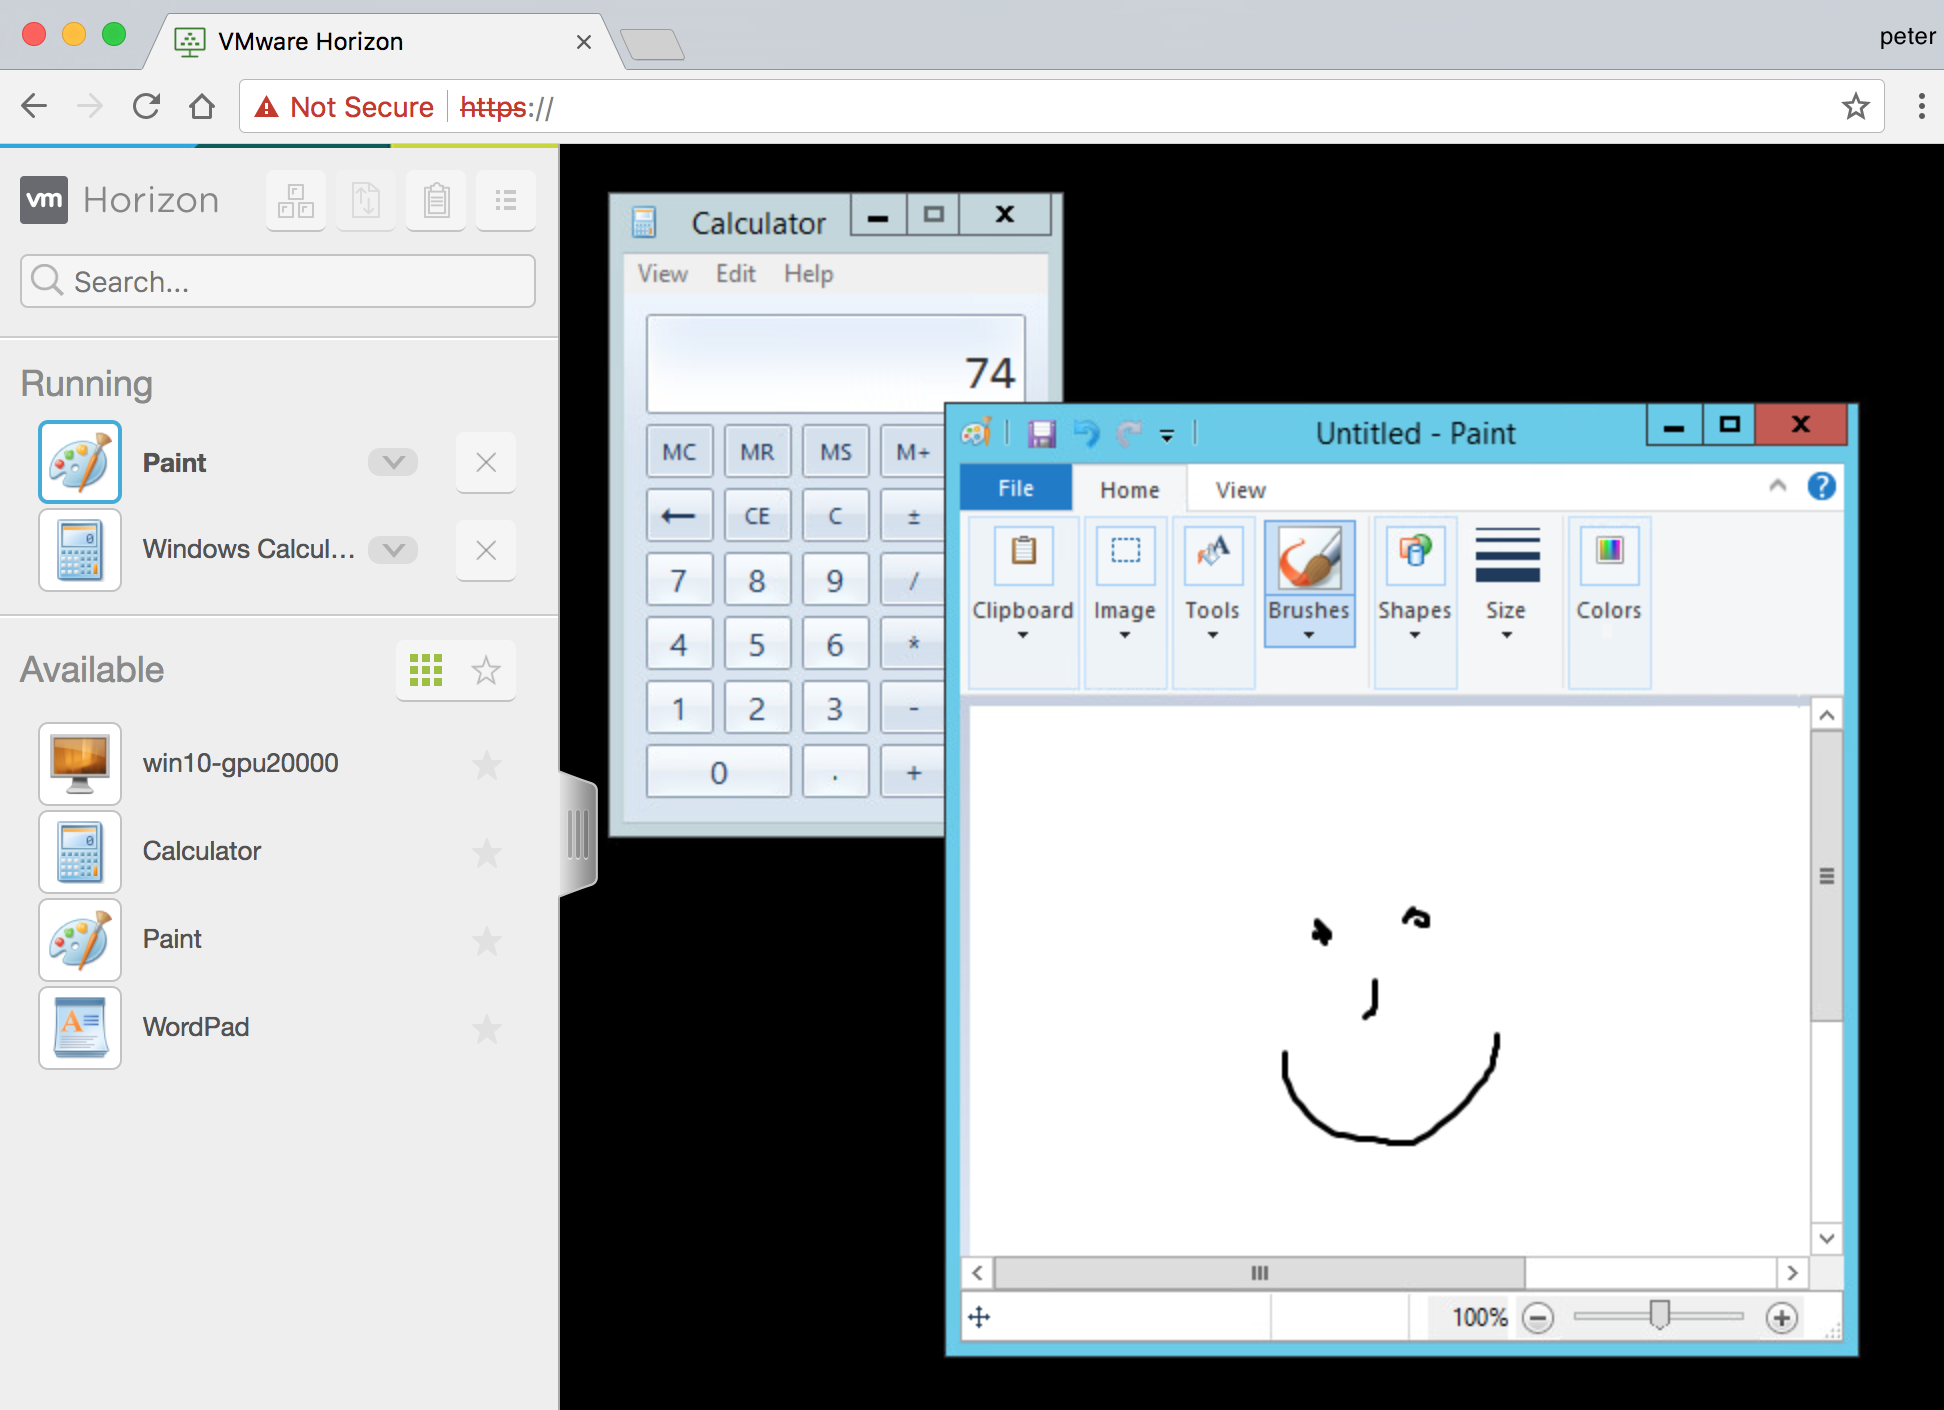
Task: Collapse the Horizon sidebar handle
Action: (579, 834)
